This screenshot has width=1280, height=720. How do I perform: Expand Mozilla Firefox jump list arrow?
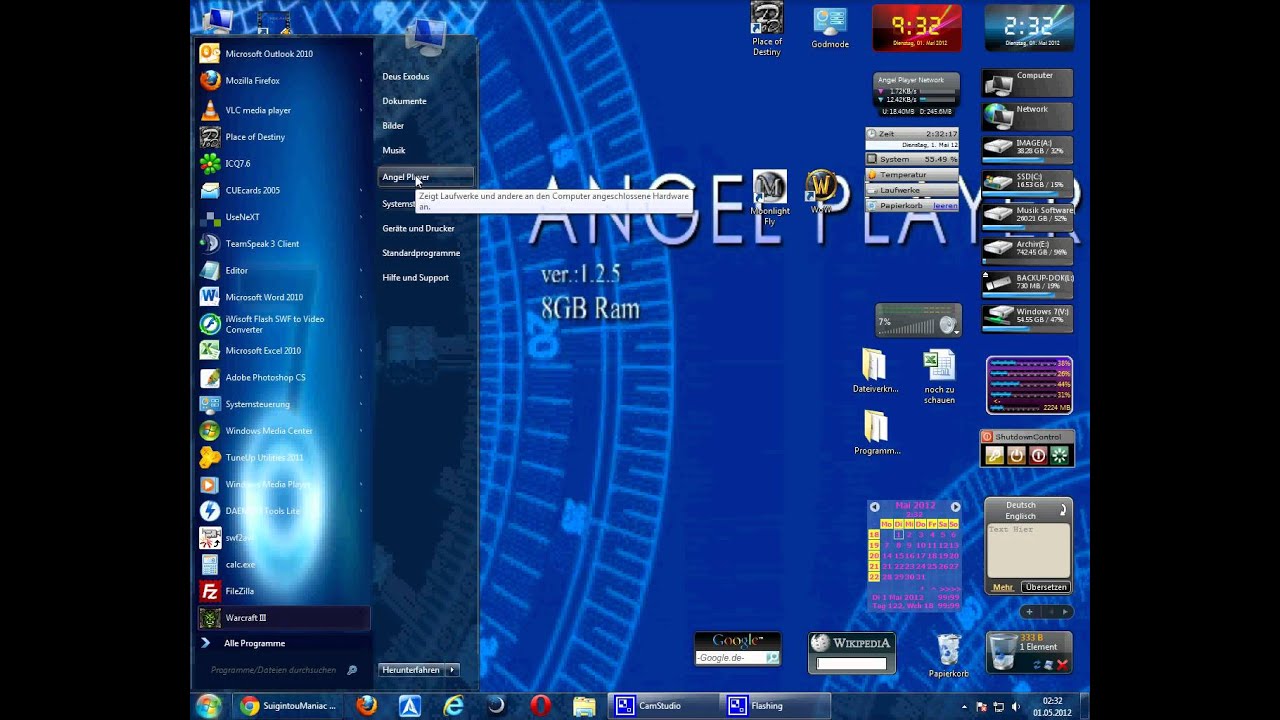[361, 81]
